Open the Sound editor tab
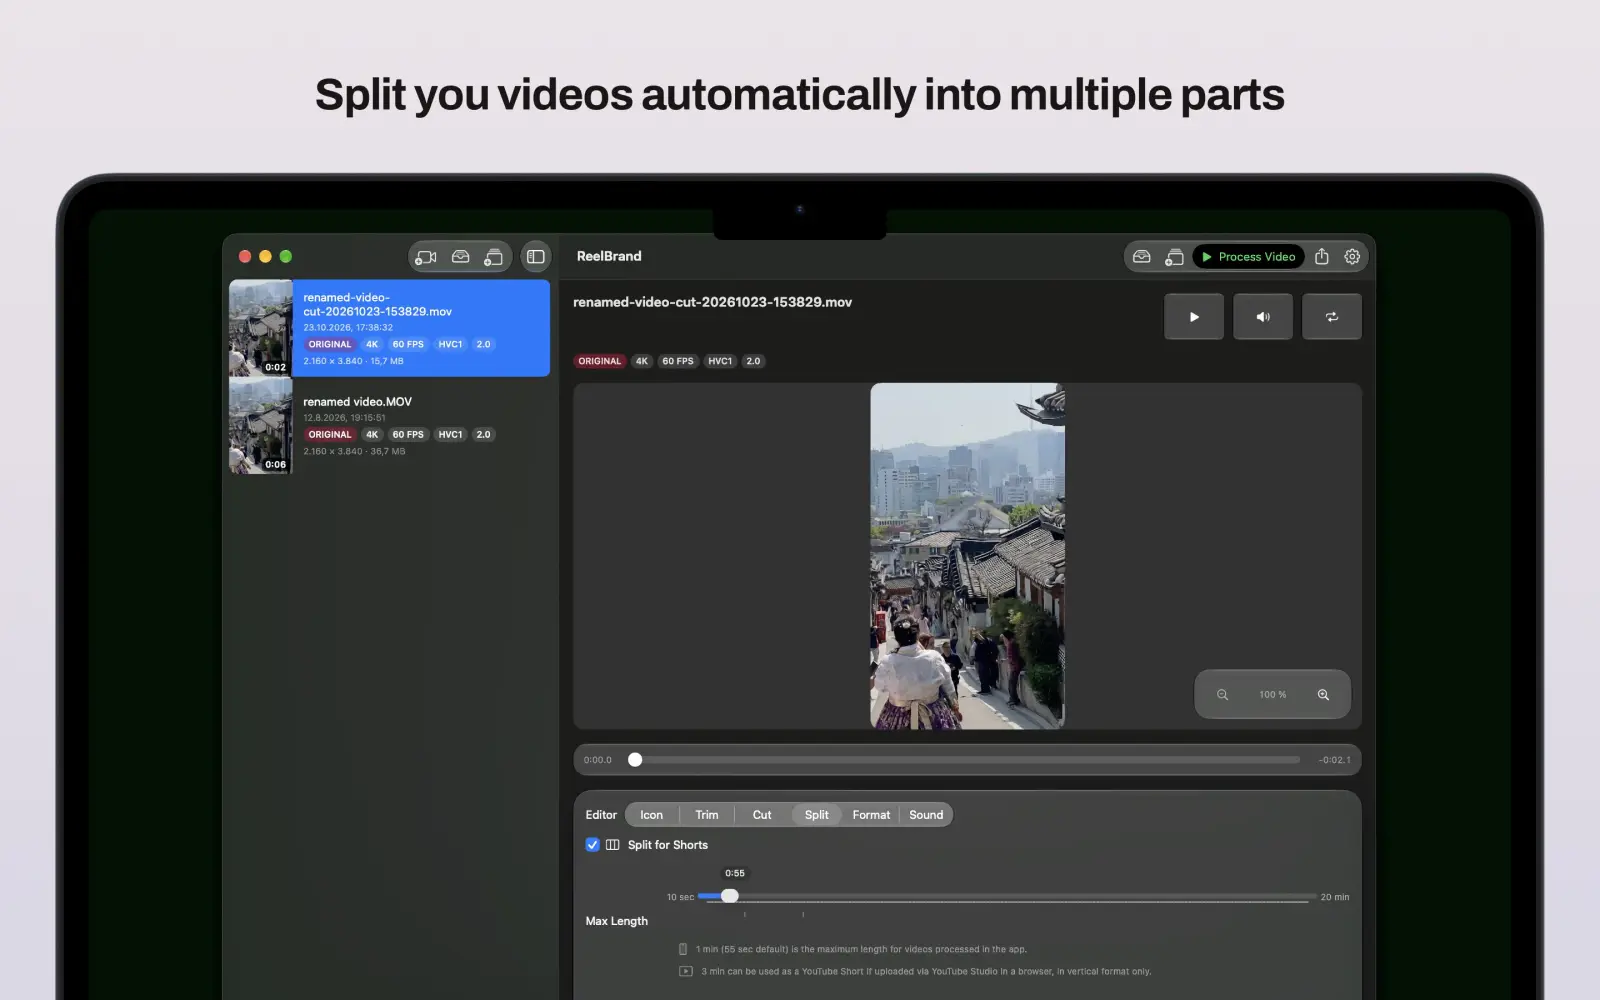This screenshot has width=1600, height=1000. pos(926,815)
